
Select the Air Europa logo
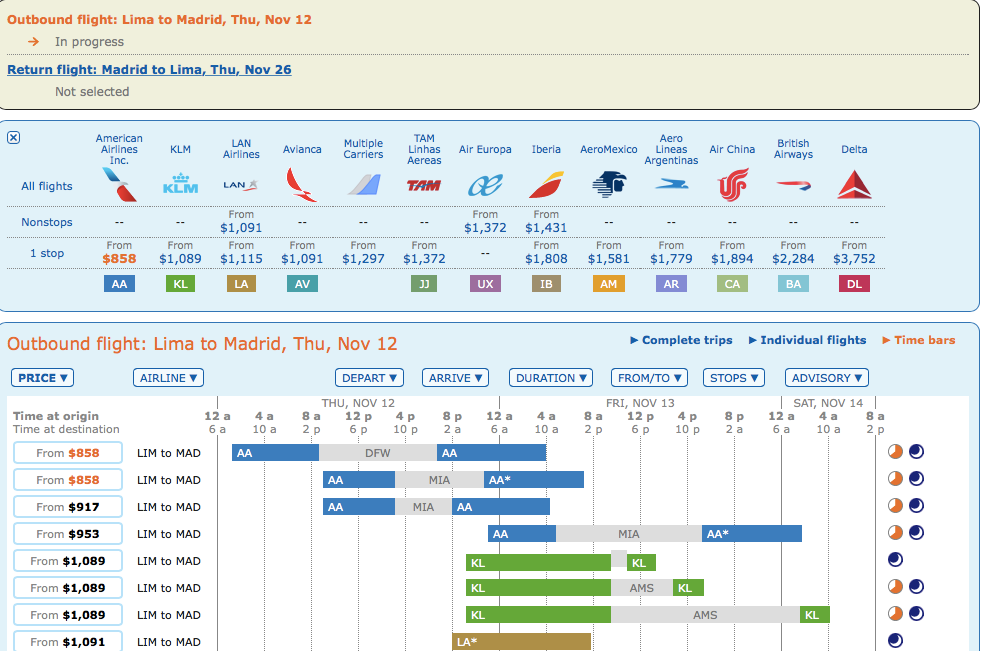[485, 185]
